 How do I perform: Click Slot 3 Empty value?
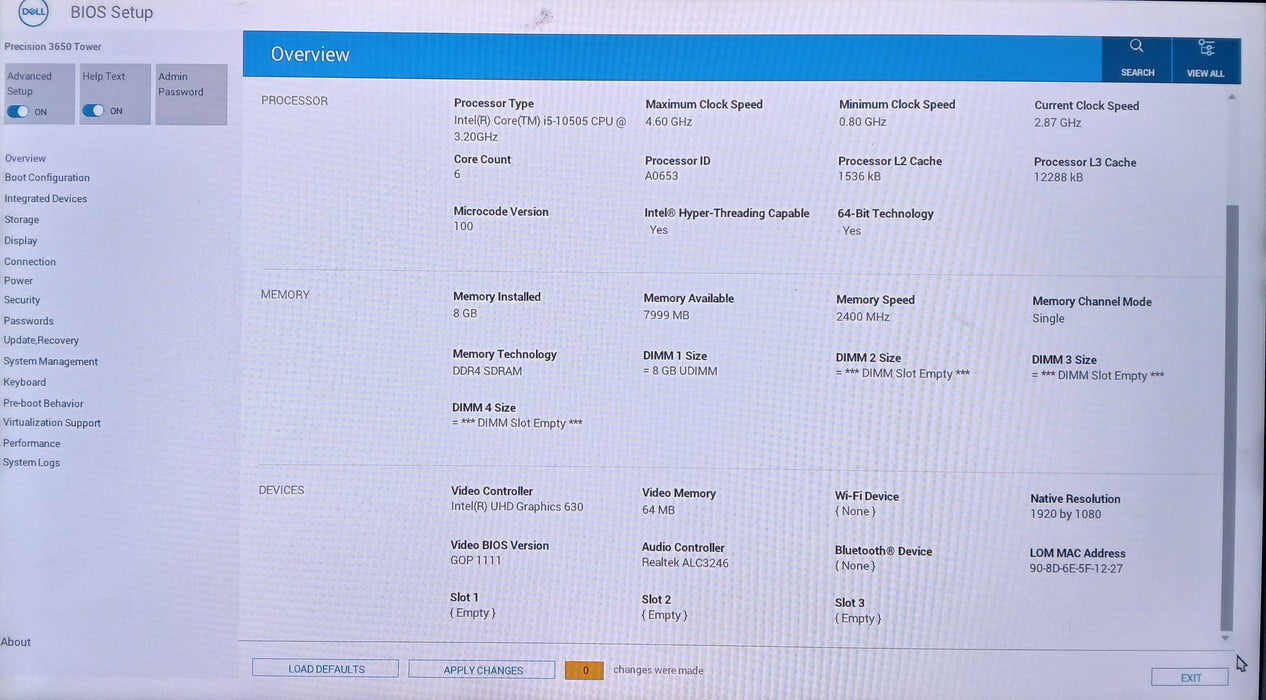coord(858,619)
